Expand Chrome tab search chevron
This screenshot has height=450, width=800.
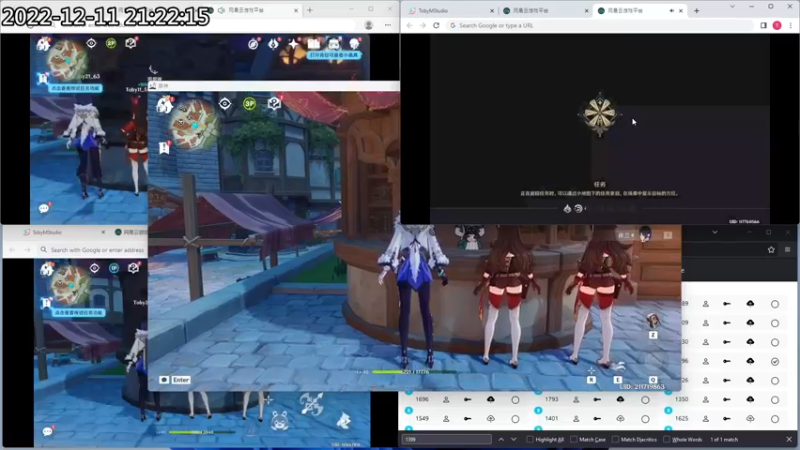[732, 7]
